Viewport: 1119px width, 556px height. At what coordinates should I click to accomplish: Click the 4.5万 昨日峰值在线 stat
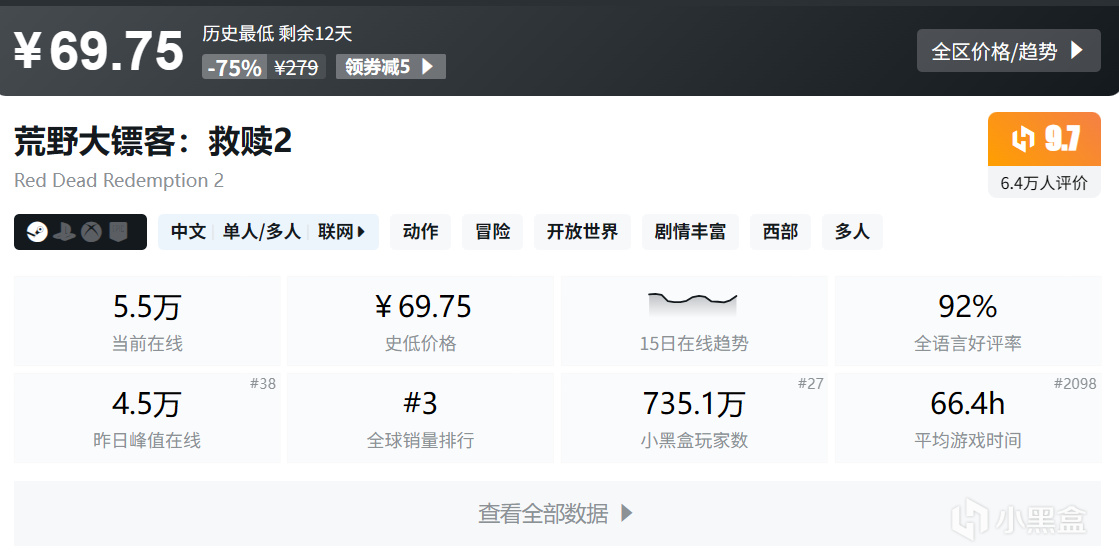click(147, 418)
